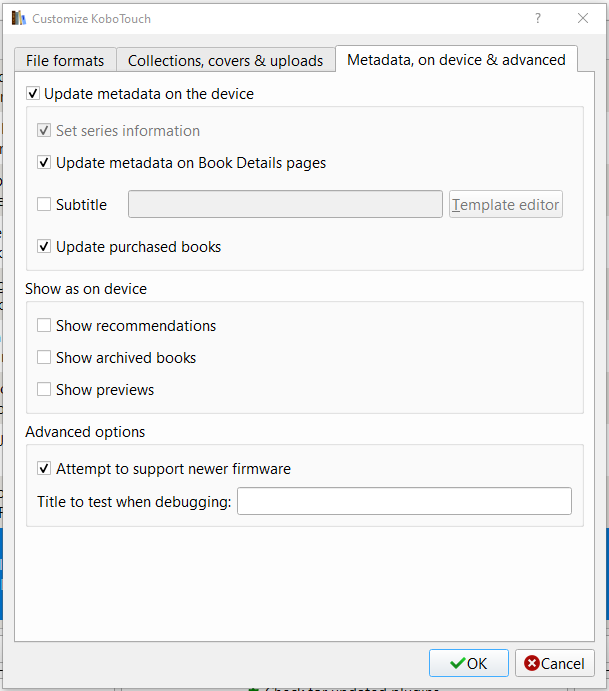
Task: Disable Attempt to support newer firmware
Action: coord(44,469)
